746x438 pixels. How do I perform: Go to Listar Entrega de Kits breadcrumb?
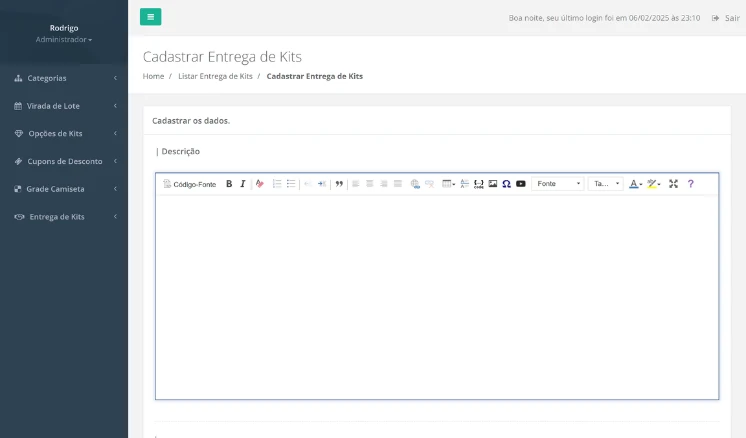215,76
